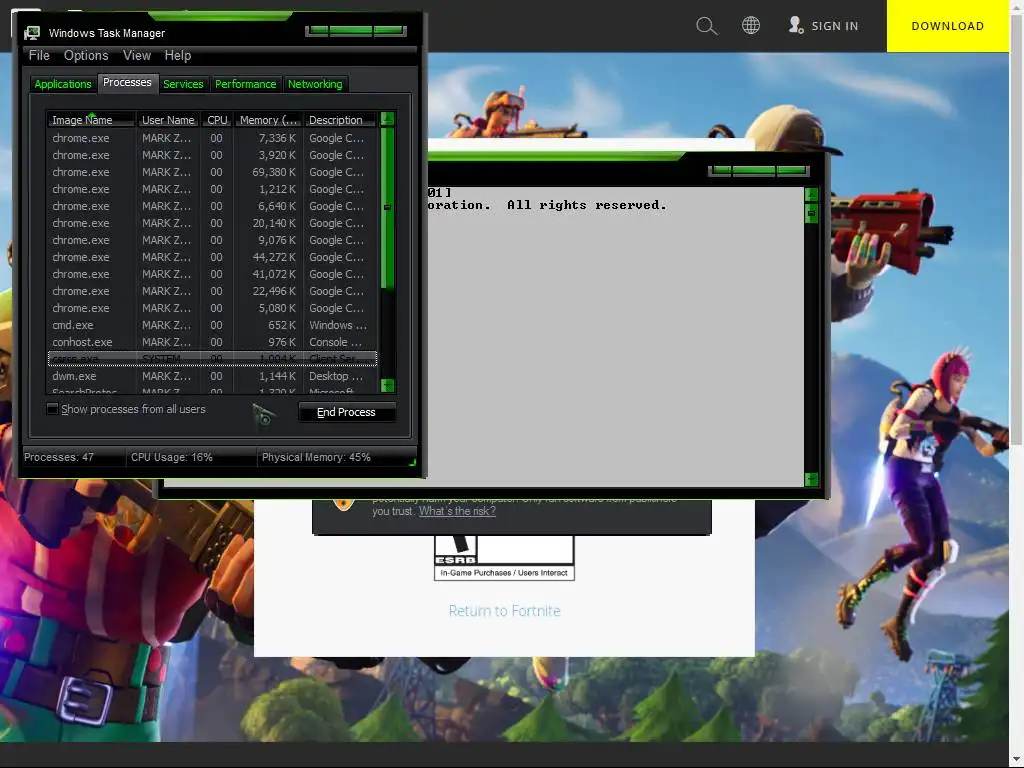
Task: Select chrome.exe row using 1,212 K
Action: click(x=212, y=189)
